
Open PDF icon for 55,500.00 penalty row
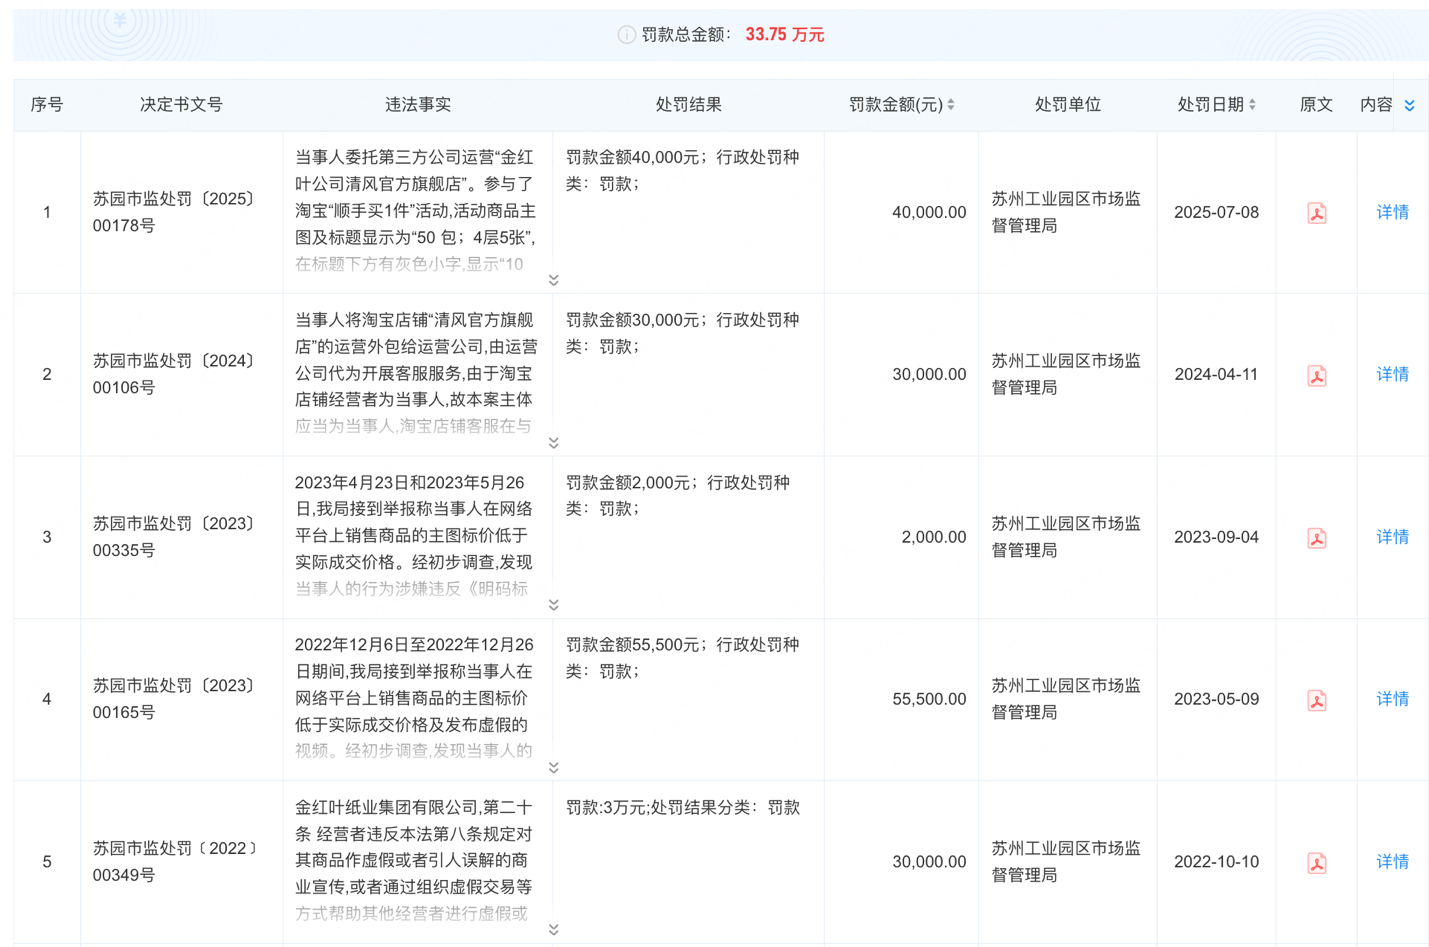[x=1316, y=700]
